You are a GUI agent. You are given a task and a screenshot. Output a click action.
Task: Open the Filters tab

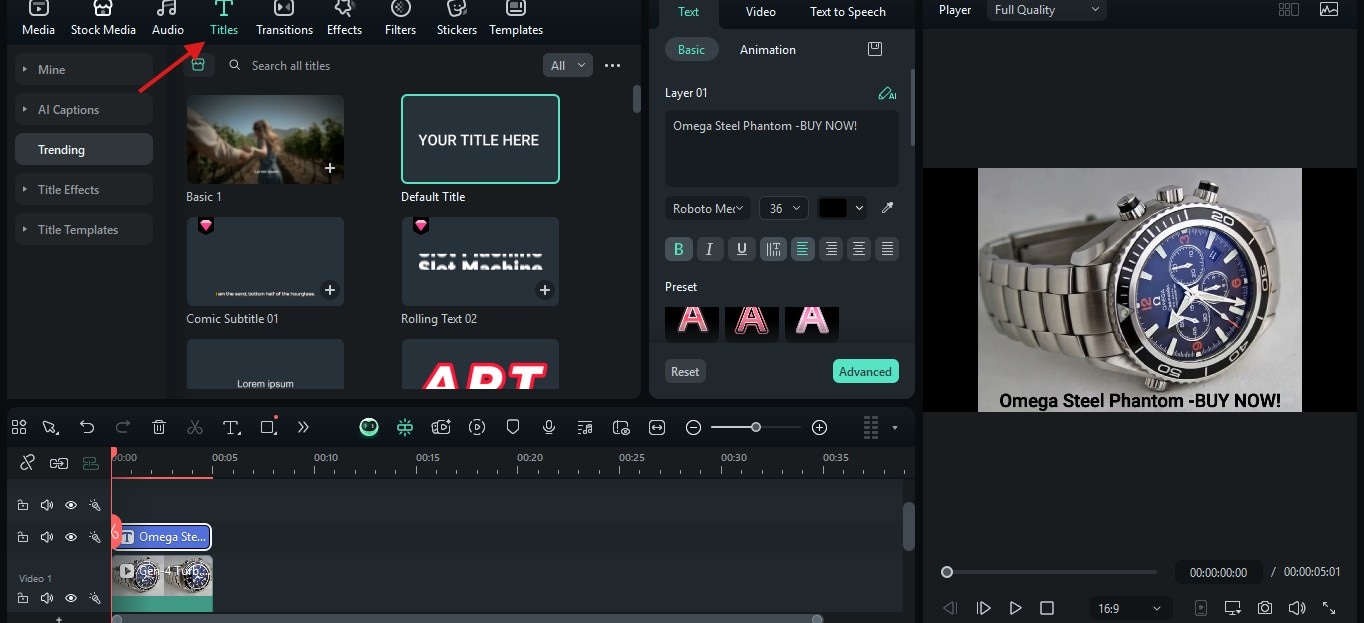400,19
